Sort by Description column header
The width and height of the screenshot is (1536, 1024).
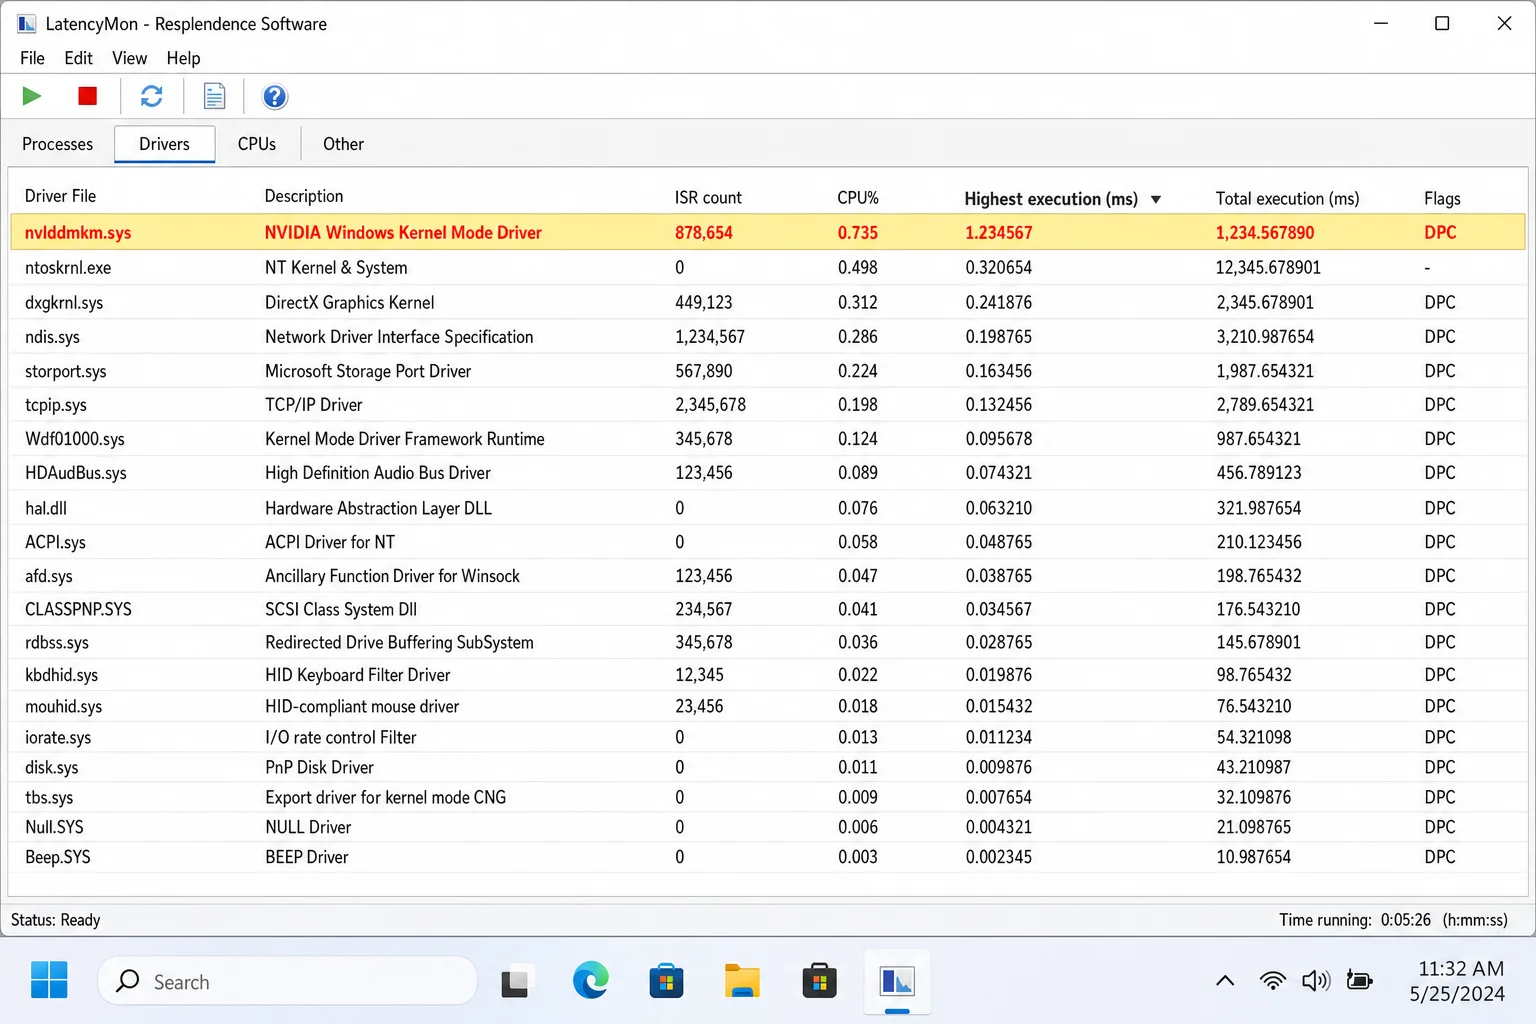304,196
